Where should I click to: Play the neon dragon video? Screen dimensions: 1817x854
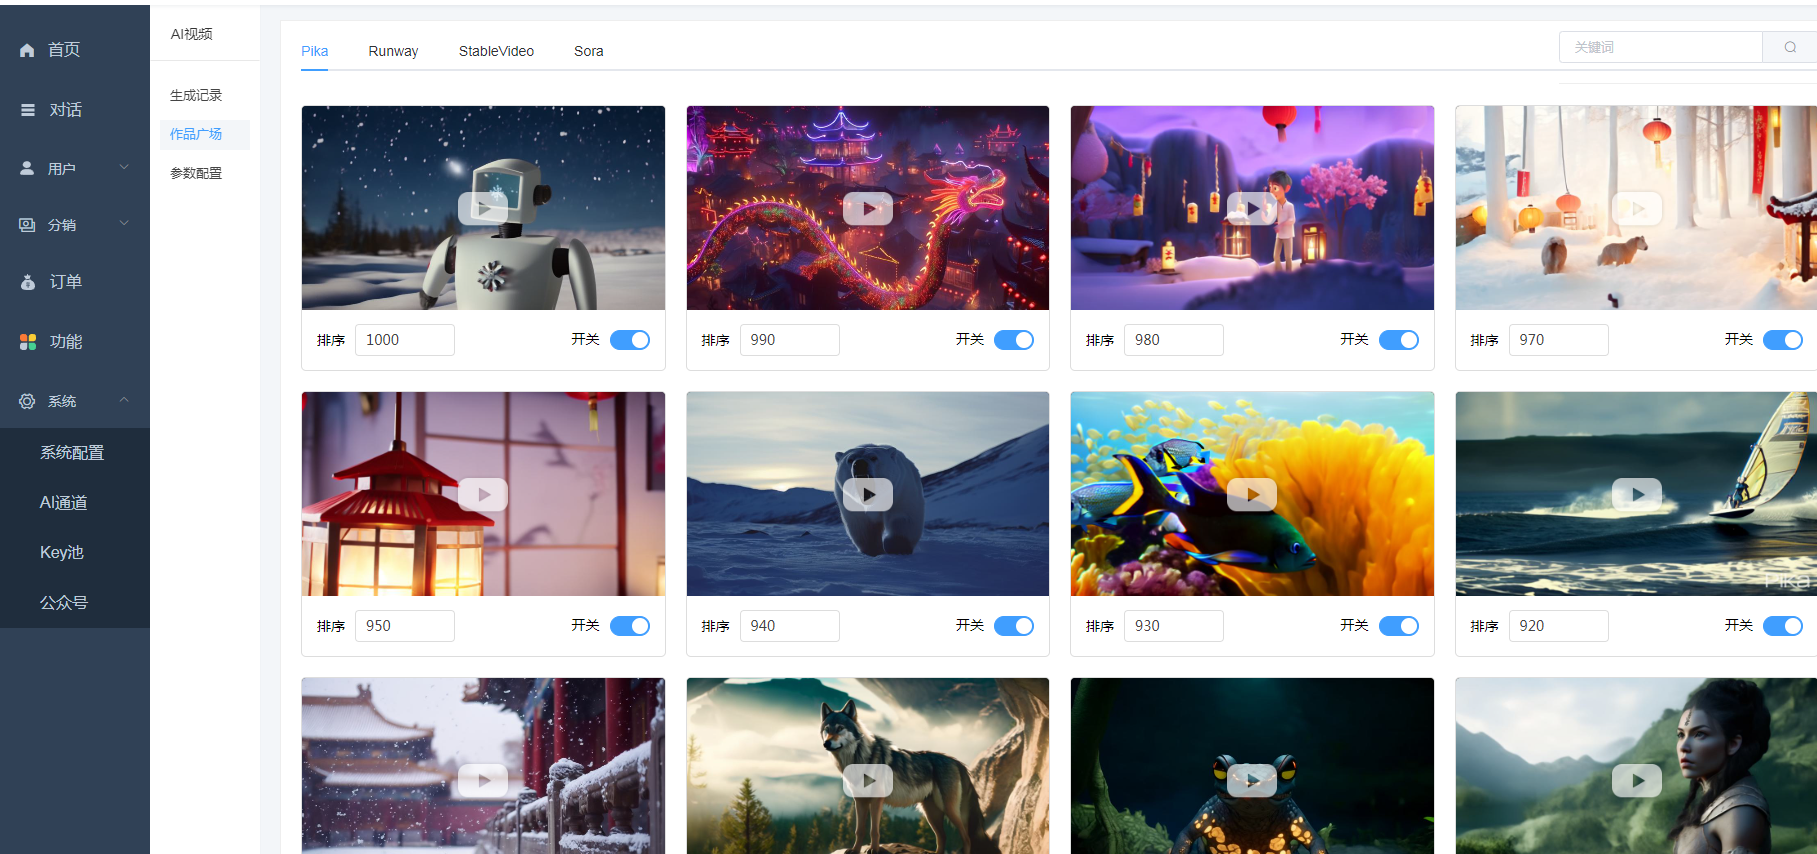pyautogui.click(x=868, y=208)
